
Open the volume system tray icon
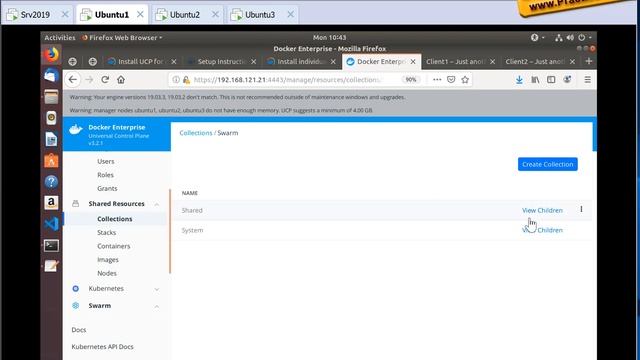click(x=570, y=38)
